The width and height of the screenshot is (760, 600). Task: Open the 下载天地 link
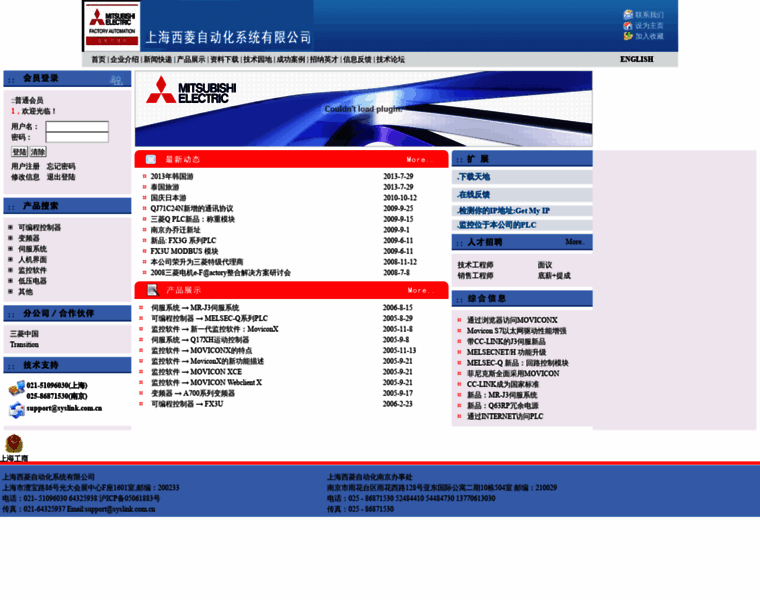473,177
